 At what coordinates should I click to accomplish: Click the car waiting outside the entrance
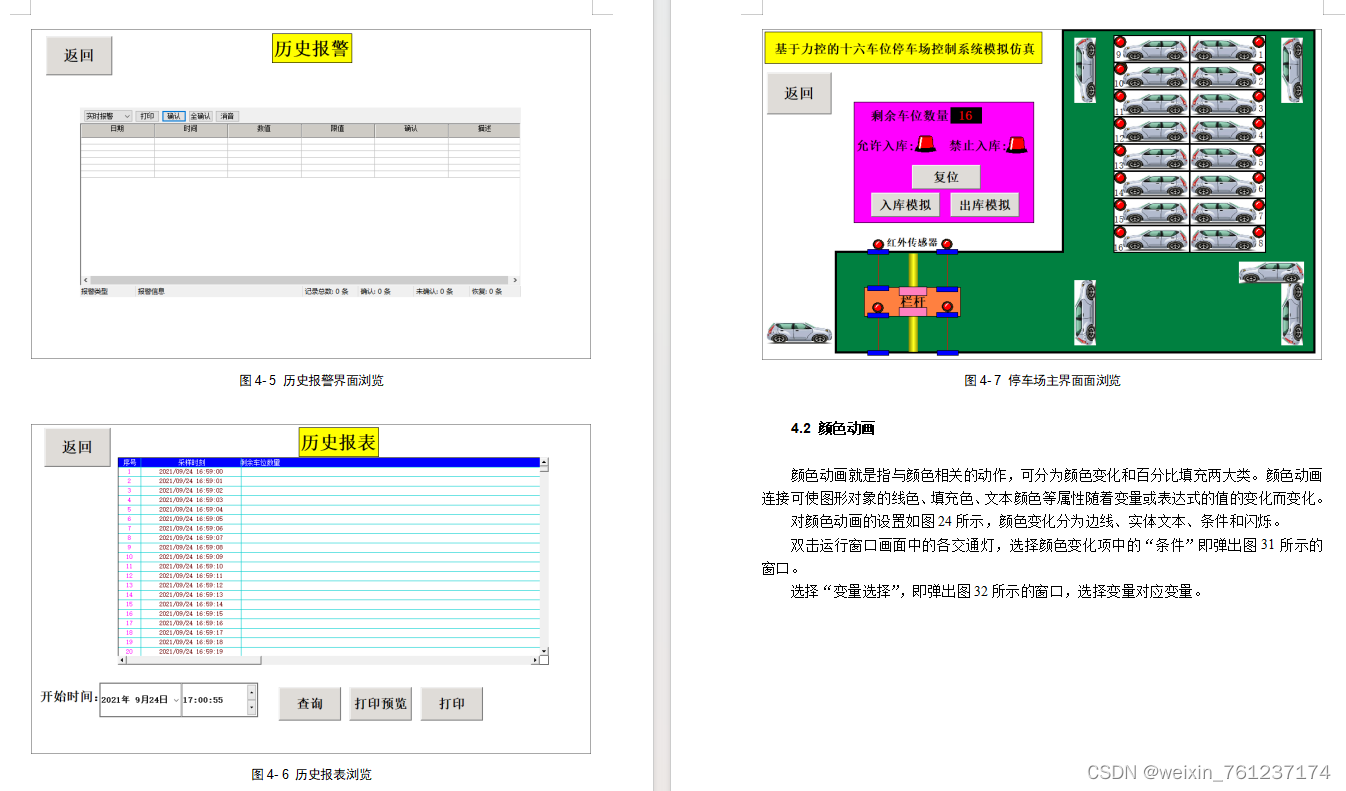click(799, 333)
